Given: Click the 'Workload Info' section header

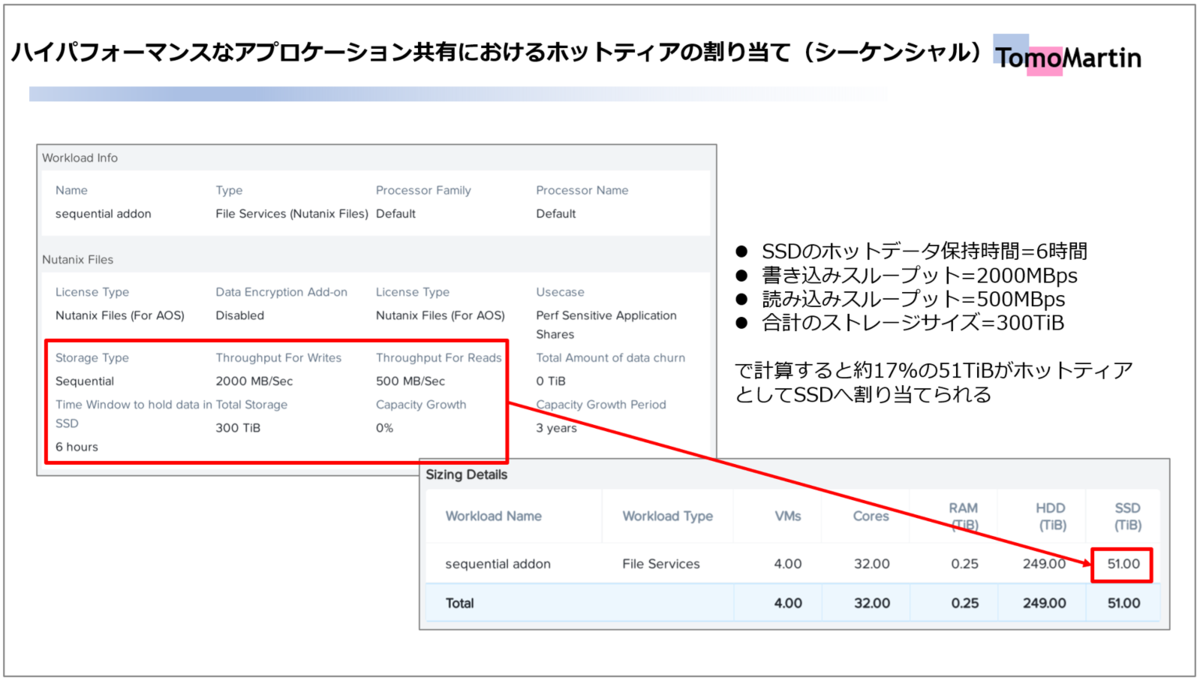Looking at the screenshot, I should tap(80, 158).
